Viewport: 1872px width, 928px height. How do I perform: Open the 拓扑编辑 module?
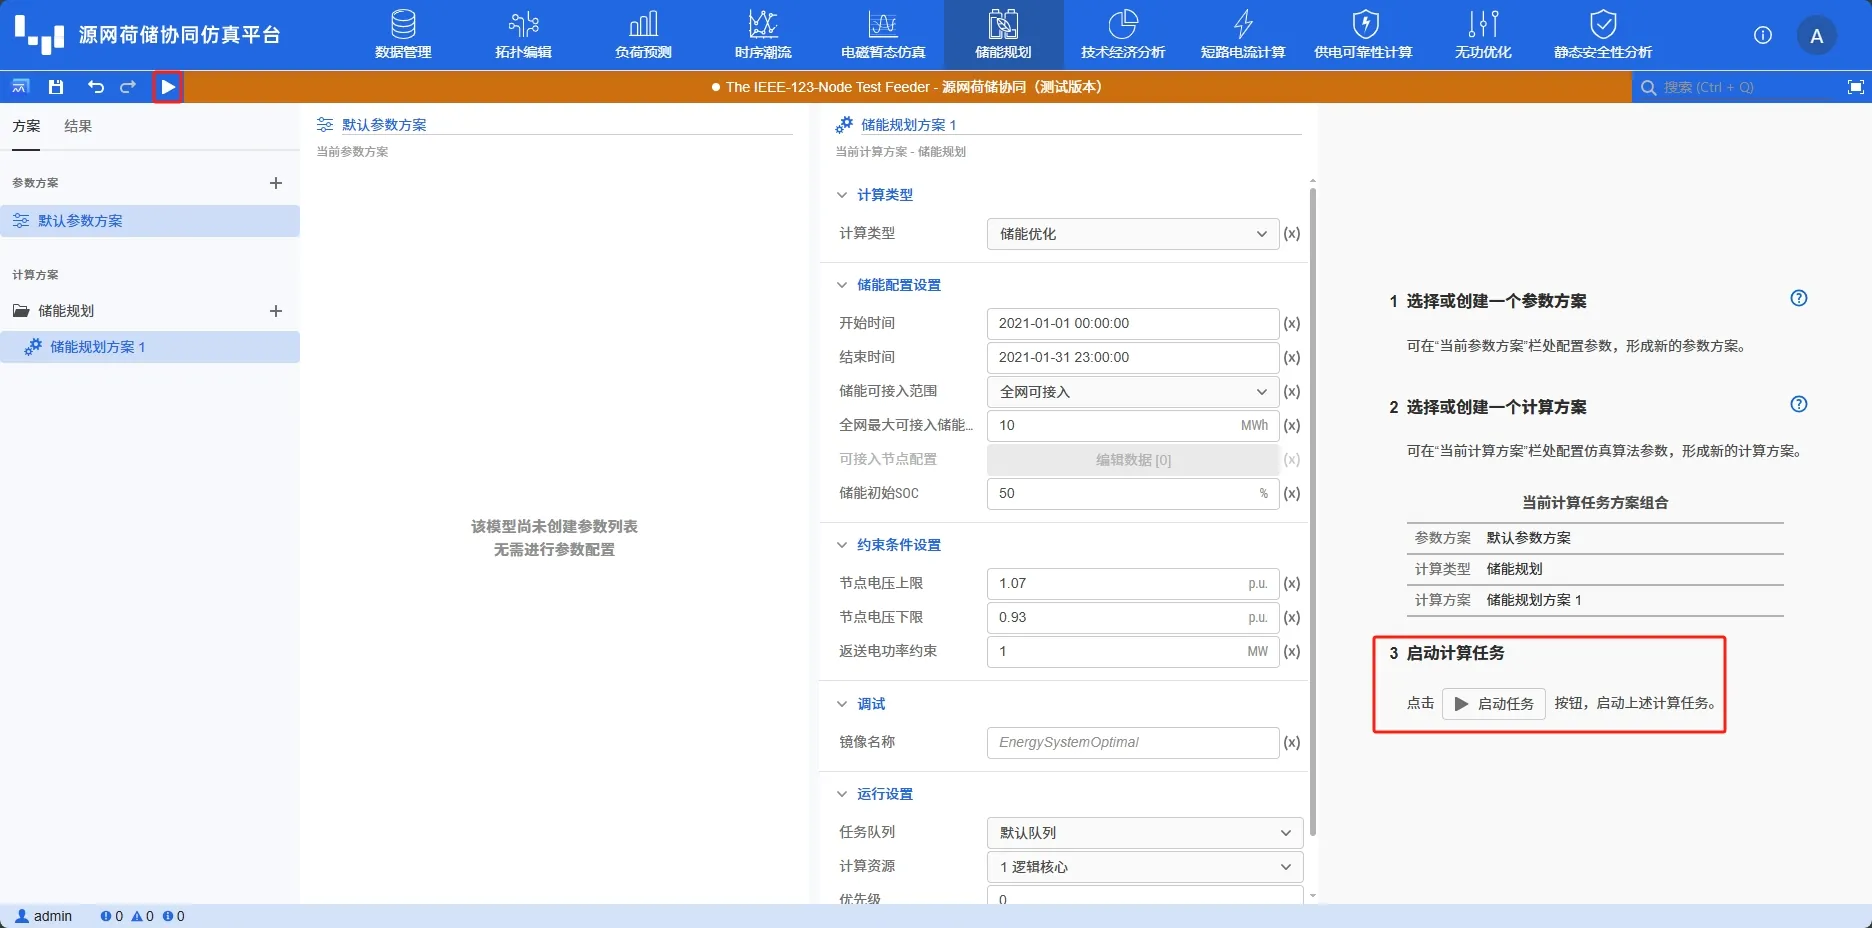(523, 35)
